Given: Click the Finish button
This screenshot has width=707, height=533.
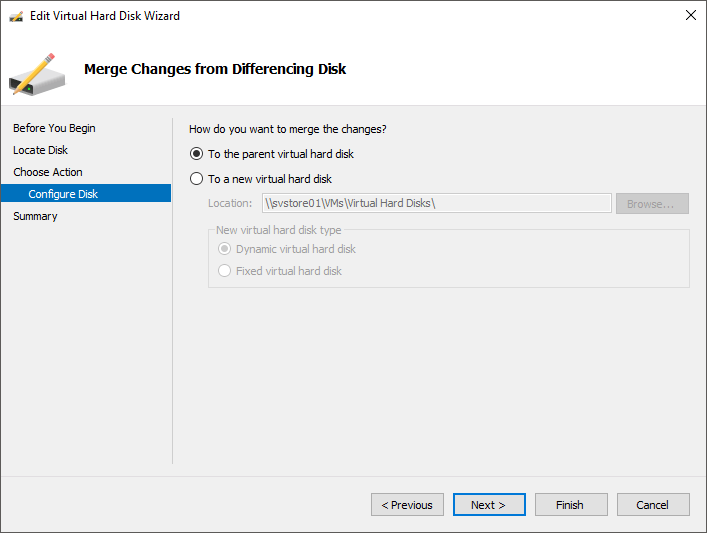Looking at the screenshot, I should [x=571, y=505].
